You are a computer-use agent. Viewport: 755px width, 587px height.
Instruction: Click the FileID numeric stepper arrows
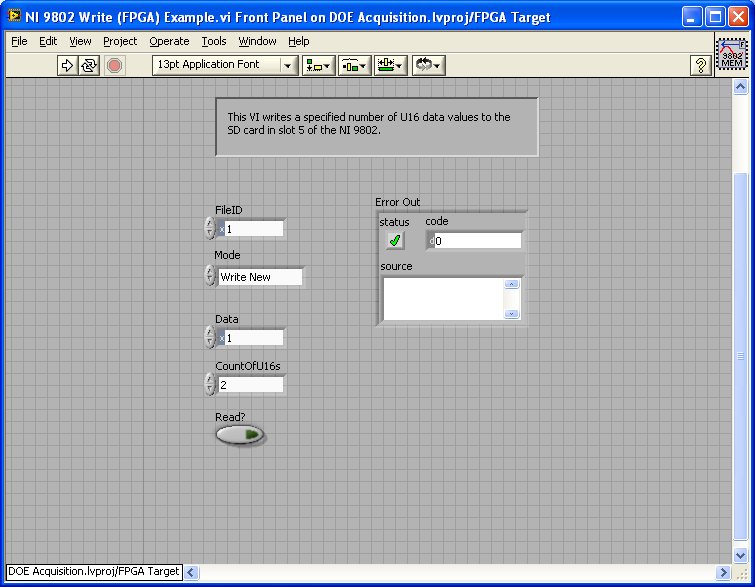(x=210, y=228)
